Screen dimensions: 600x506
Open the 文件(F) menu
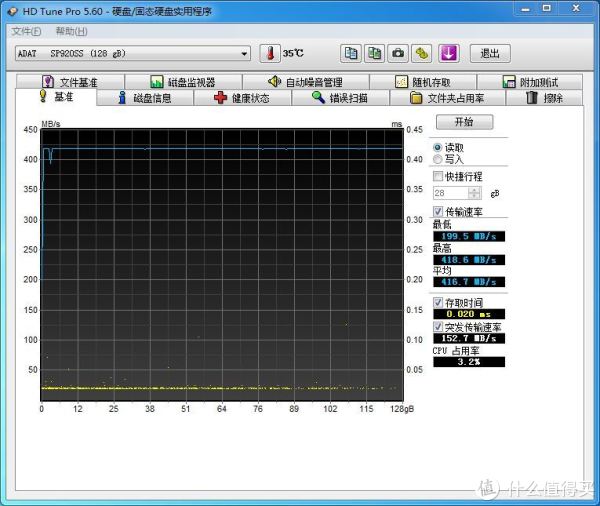click(26, 31)
